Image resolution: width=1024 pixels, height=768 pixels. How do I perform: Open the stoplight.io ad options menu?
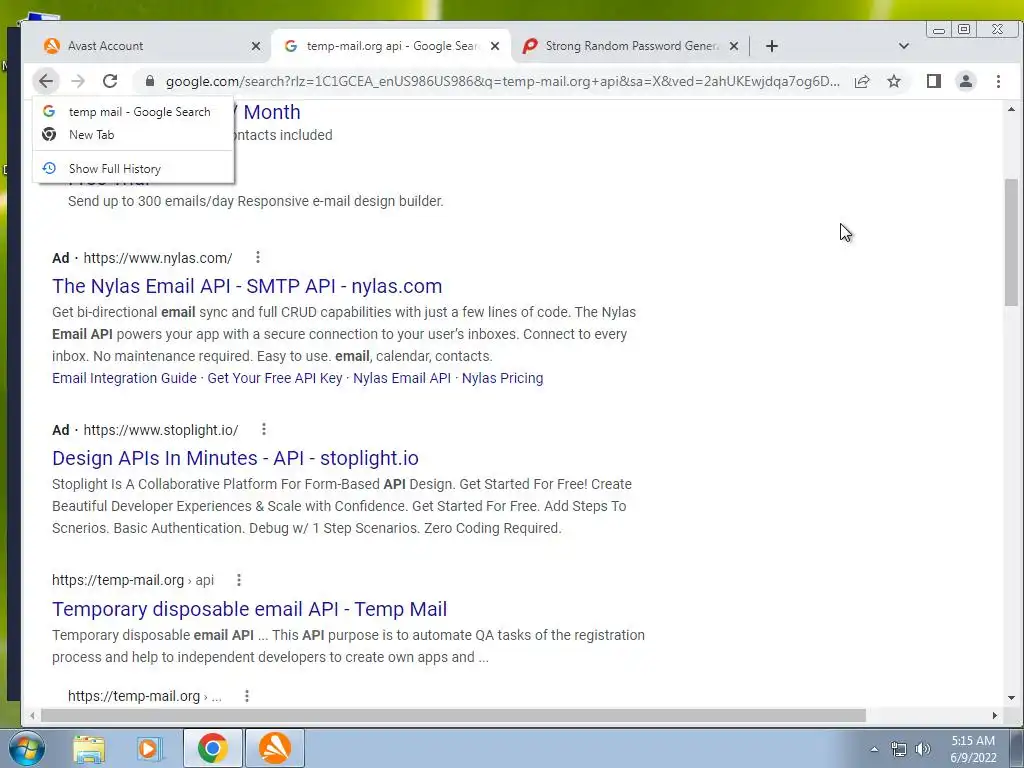(x=264, y=429)
